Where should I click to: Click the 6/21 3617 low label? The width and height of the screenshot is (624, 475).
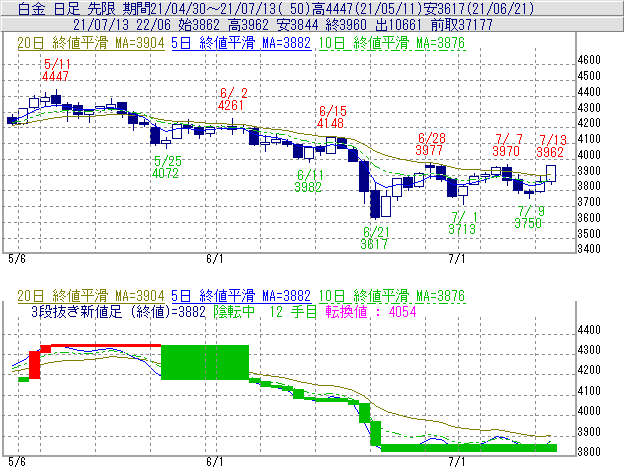click(375, 238)
